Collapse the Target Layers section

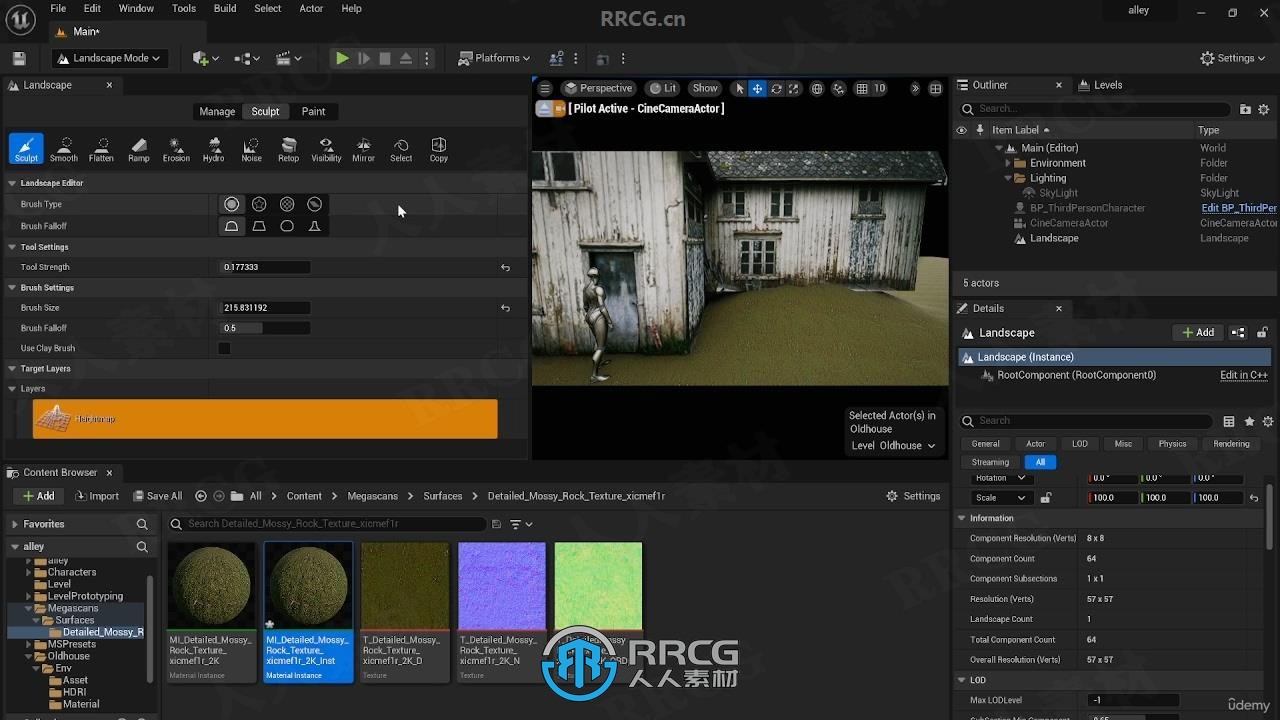click(x=13, y=369)
